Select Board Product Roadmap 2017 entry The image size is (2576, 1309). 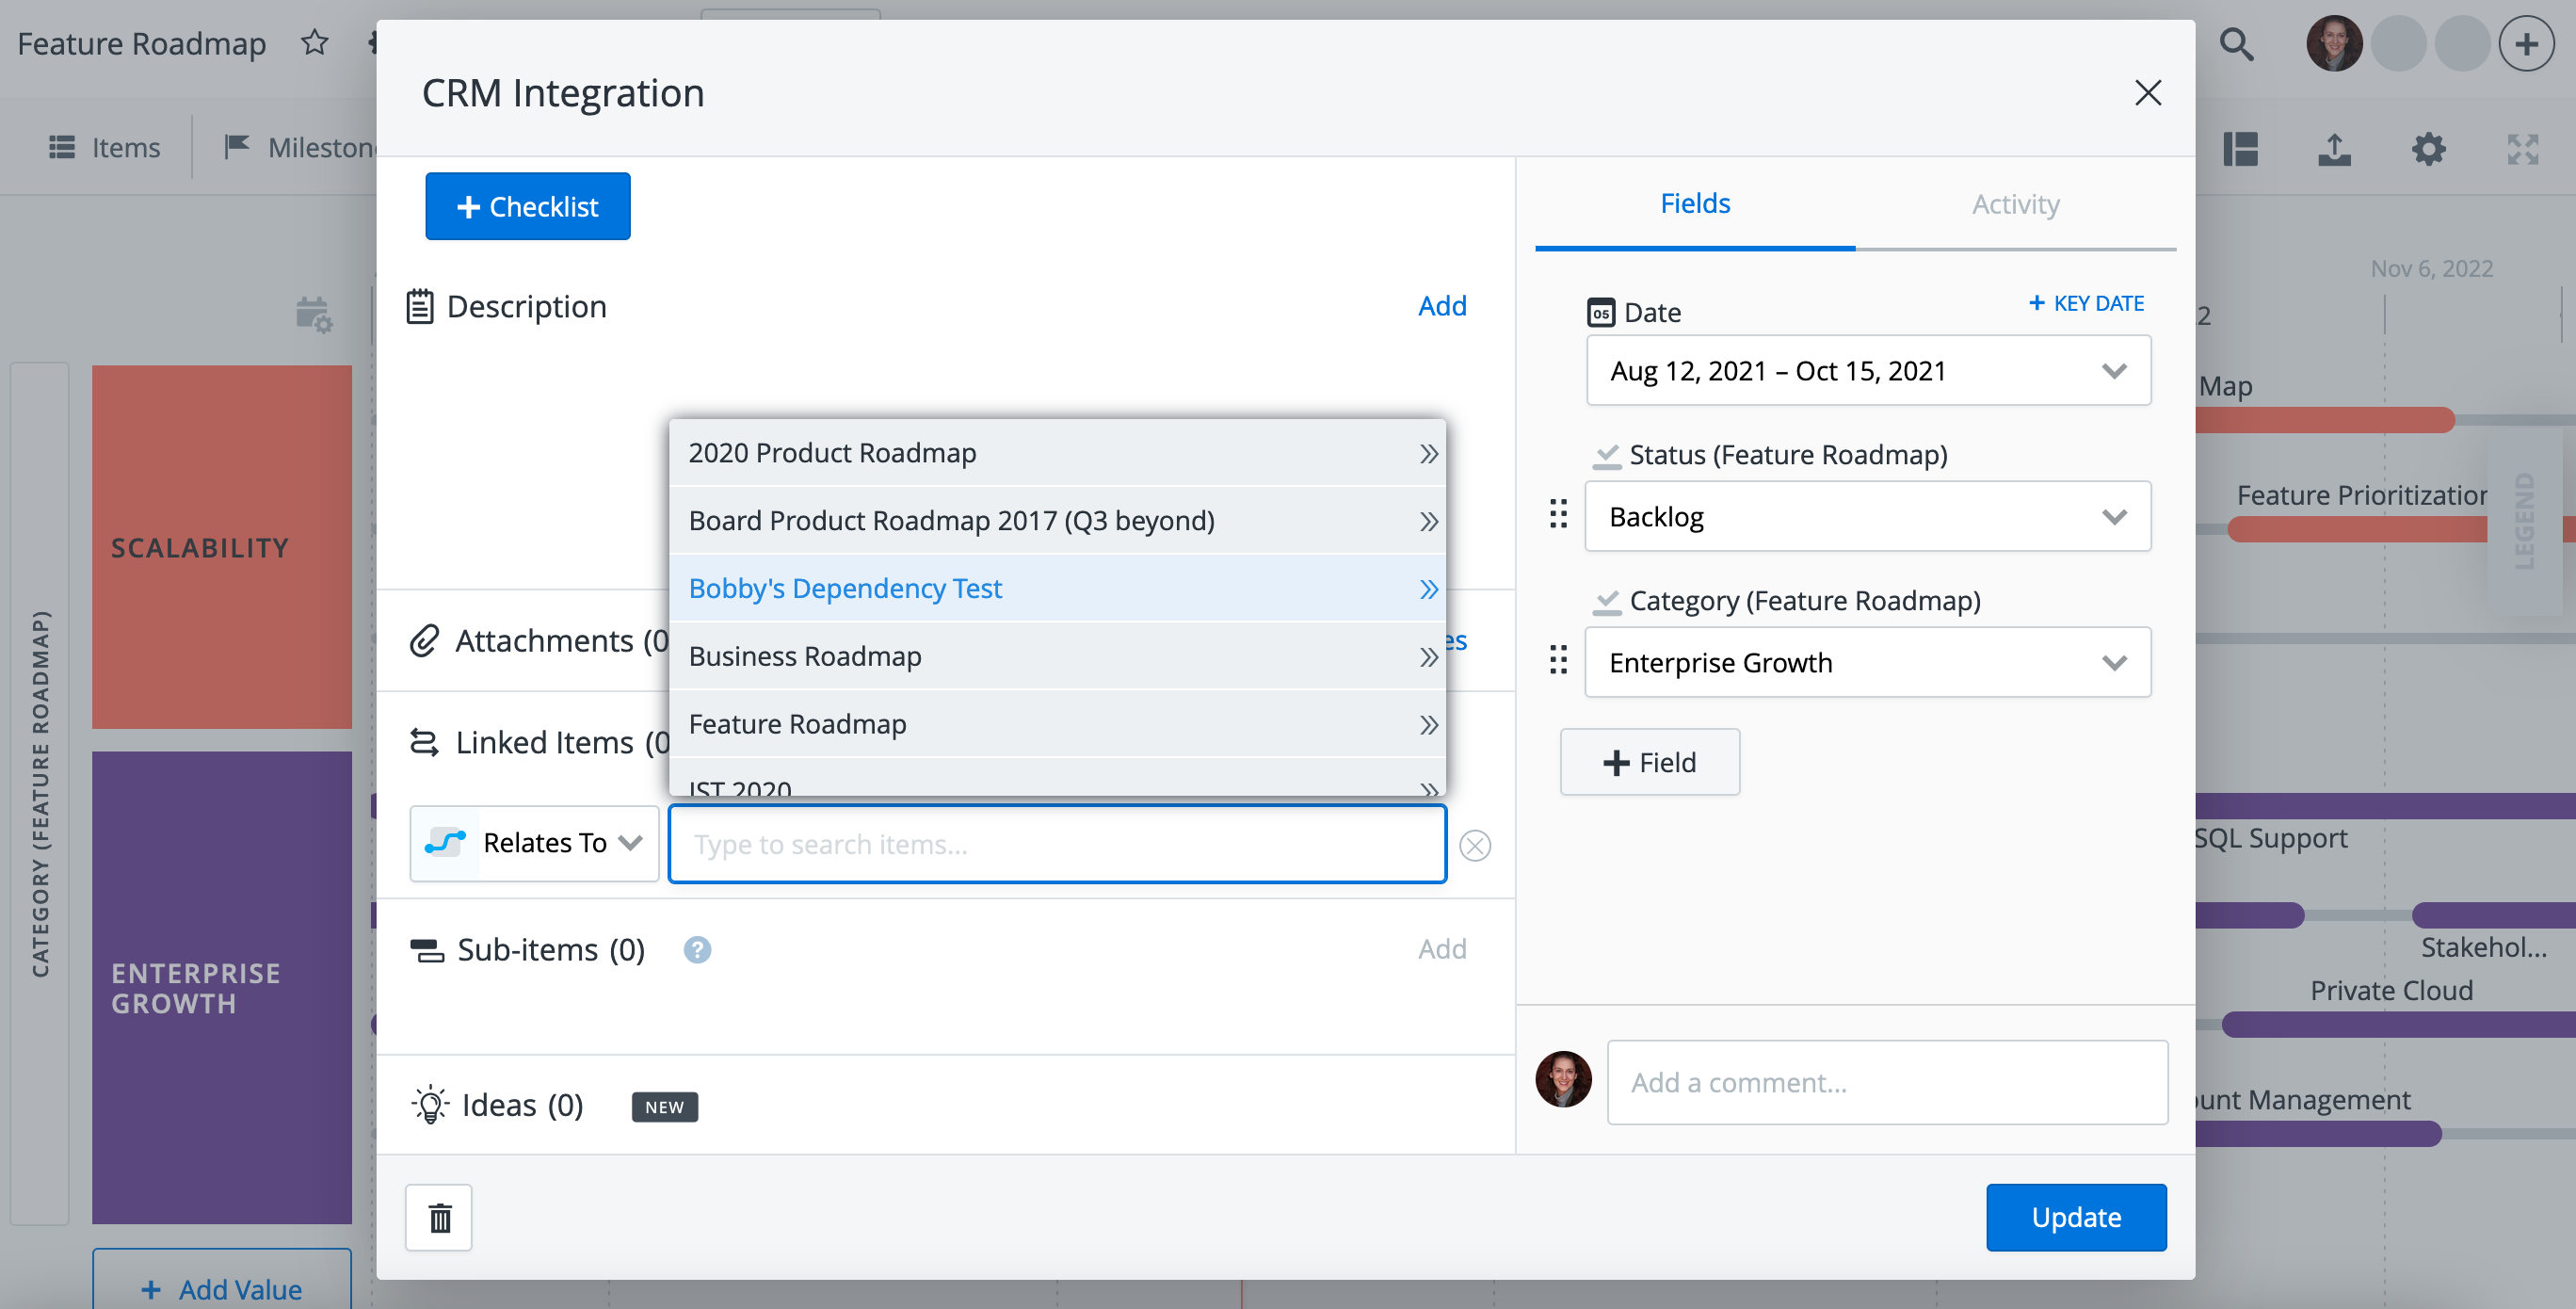1057,520
